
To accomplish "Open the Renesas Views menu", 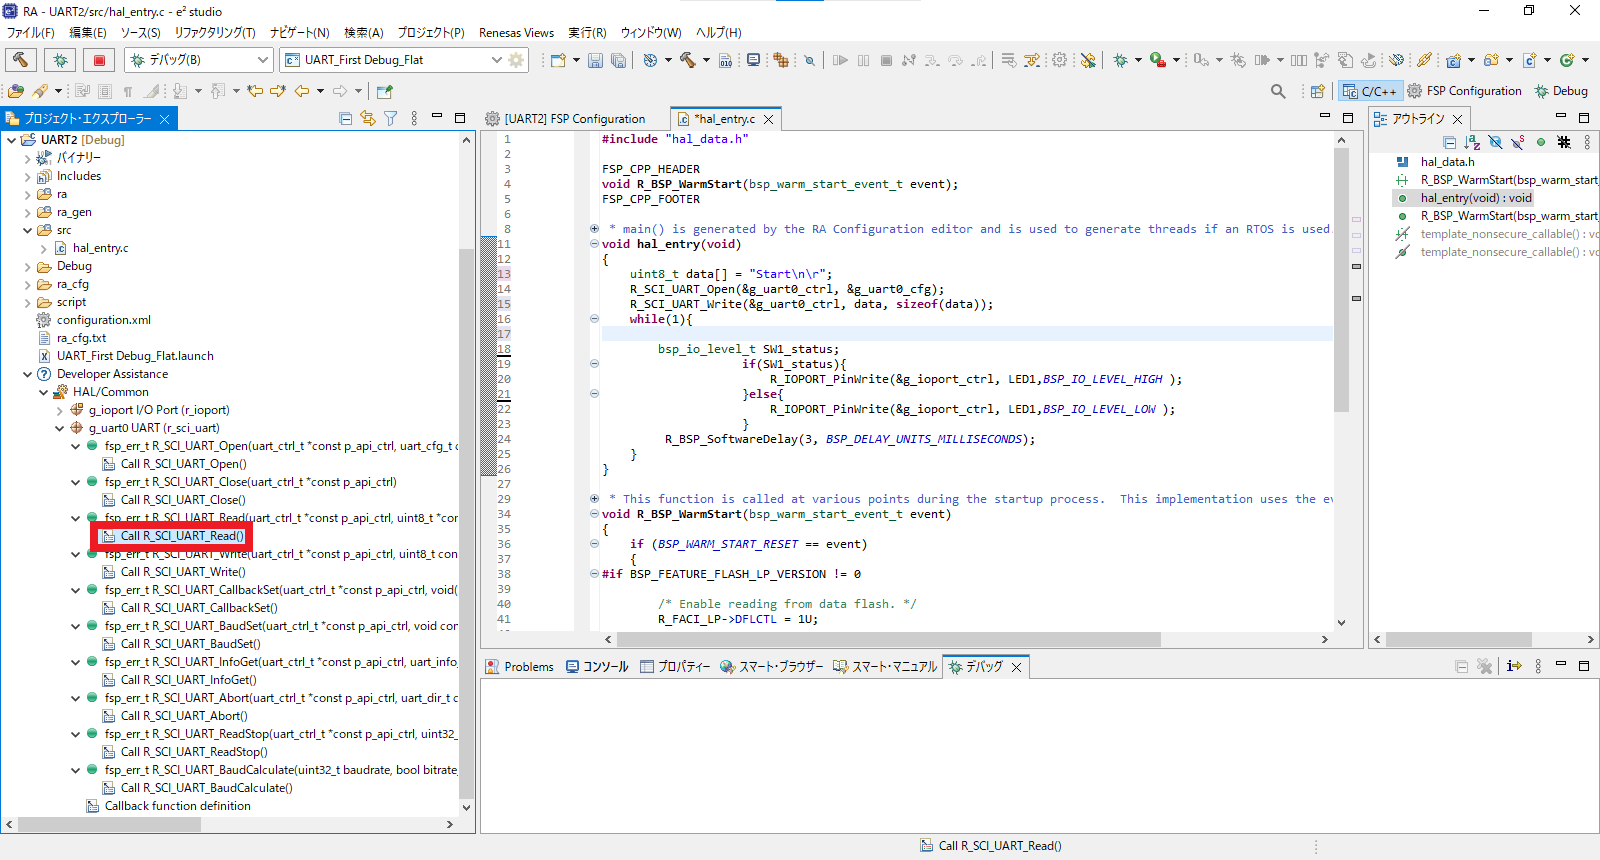I will coord(516,33).
